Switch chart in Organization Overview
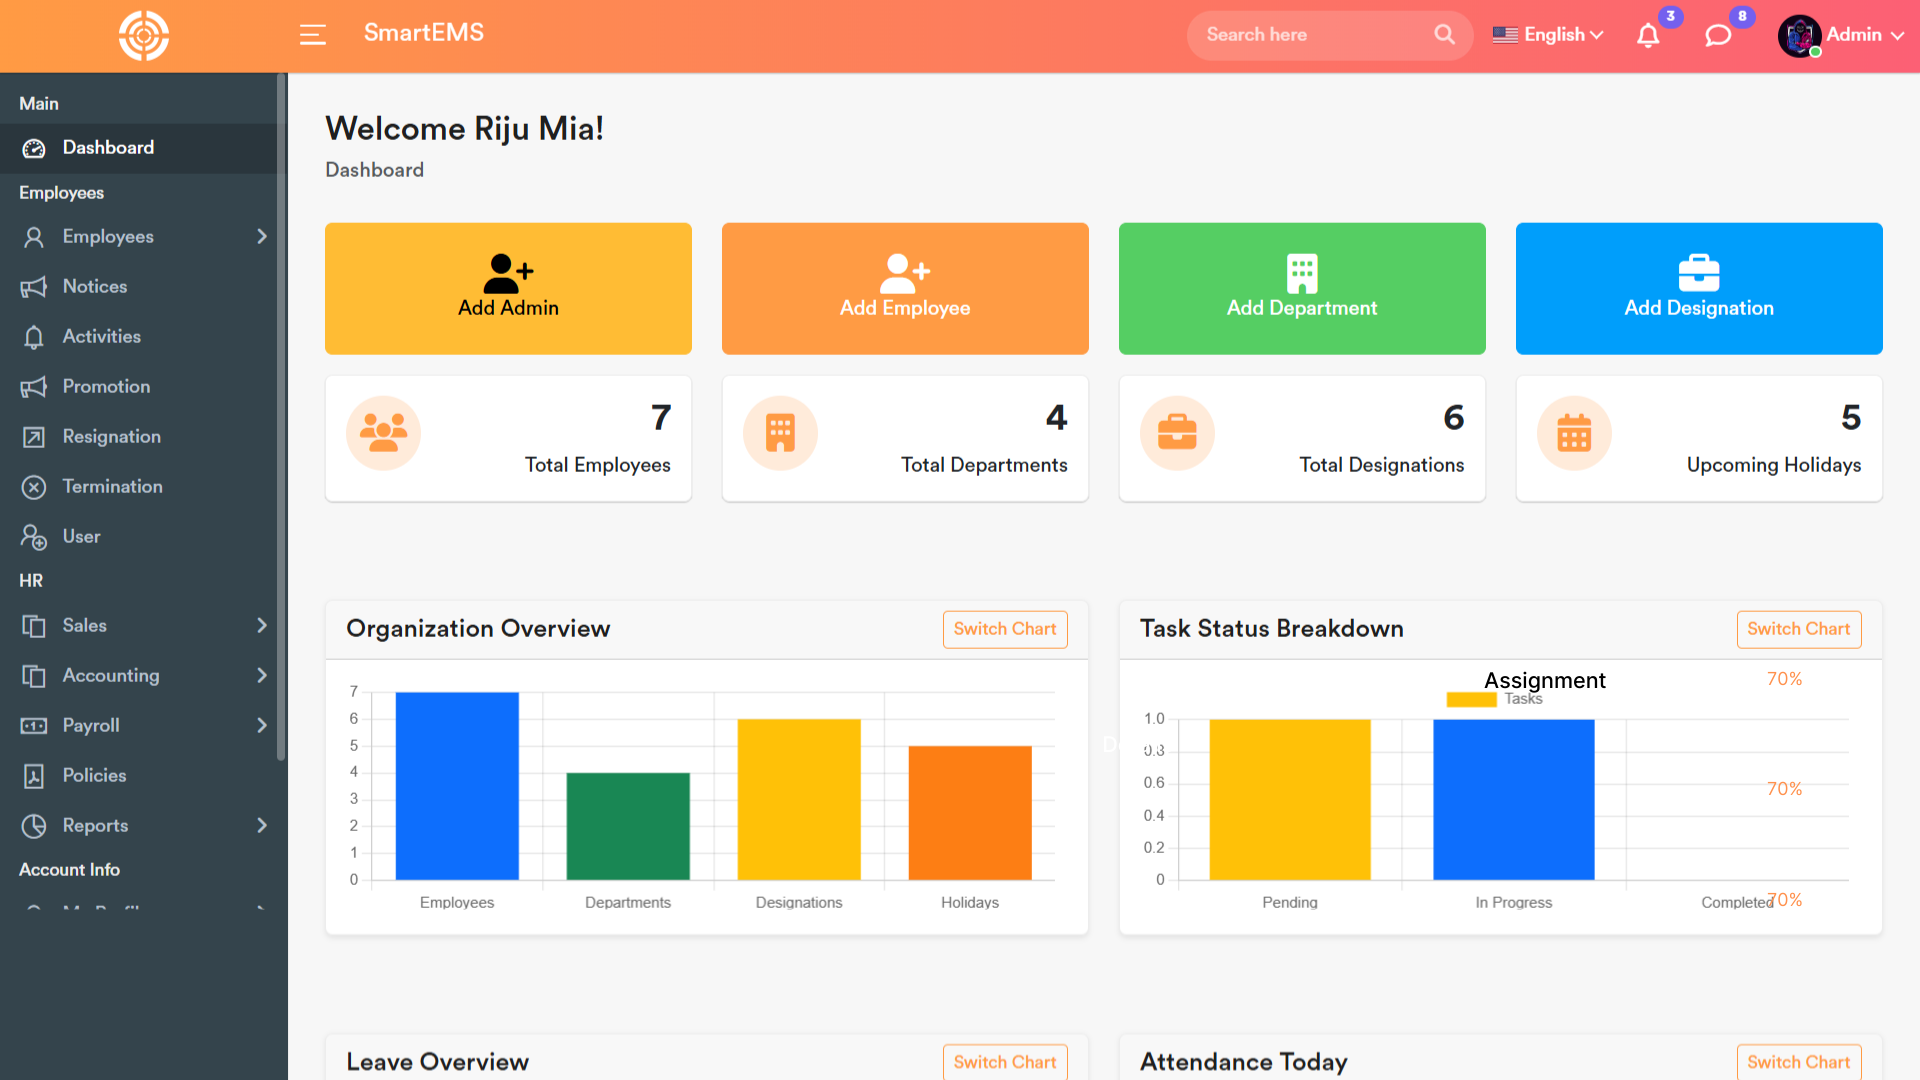Image resolution: width=1920 pixels, height=1080 pixels. (x=1004, y=629)
